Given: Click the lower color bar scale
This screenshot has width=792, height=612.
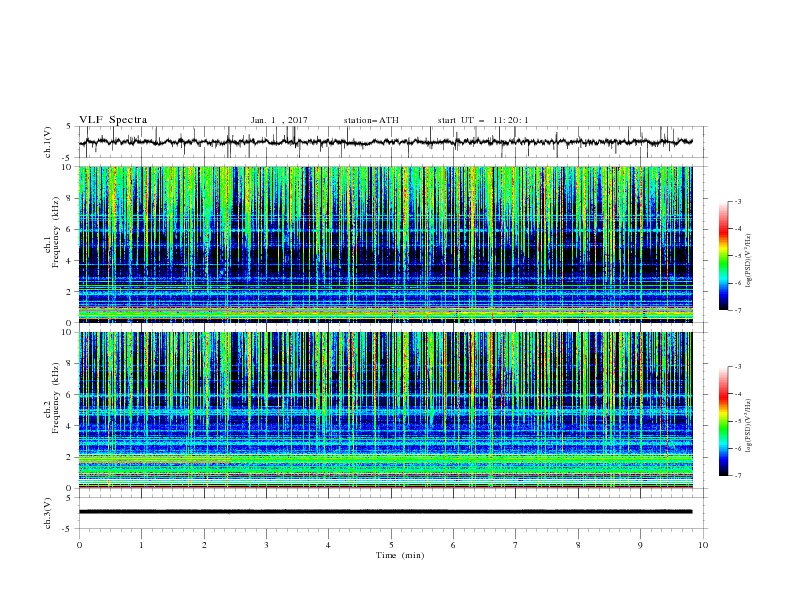Looking at the screenshot, I should click(x=724, y=421).
